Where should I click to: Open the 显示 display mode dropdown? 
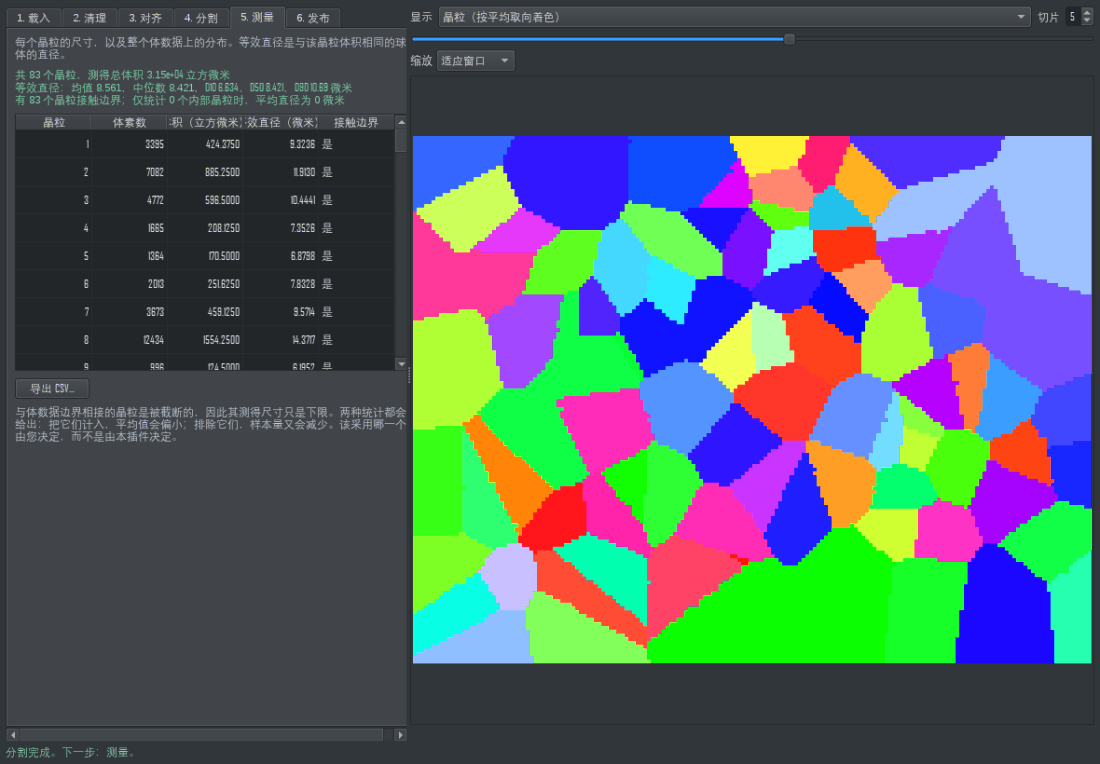[735, 17]
